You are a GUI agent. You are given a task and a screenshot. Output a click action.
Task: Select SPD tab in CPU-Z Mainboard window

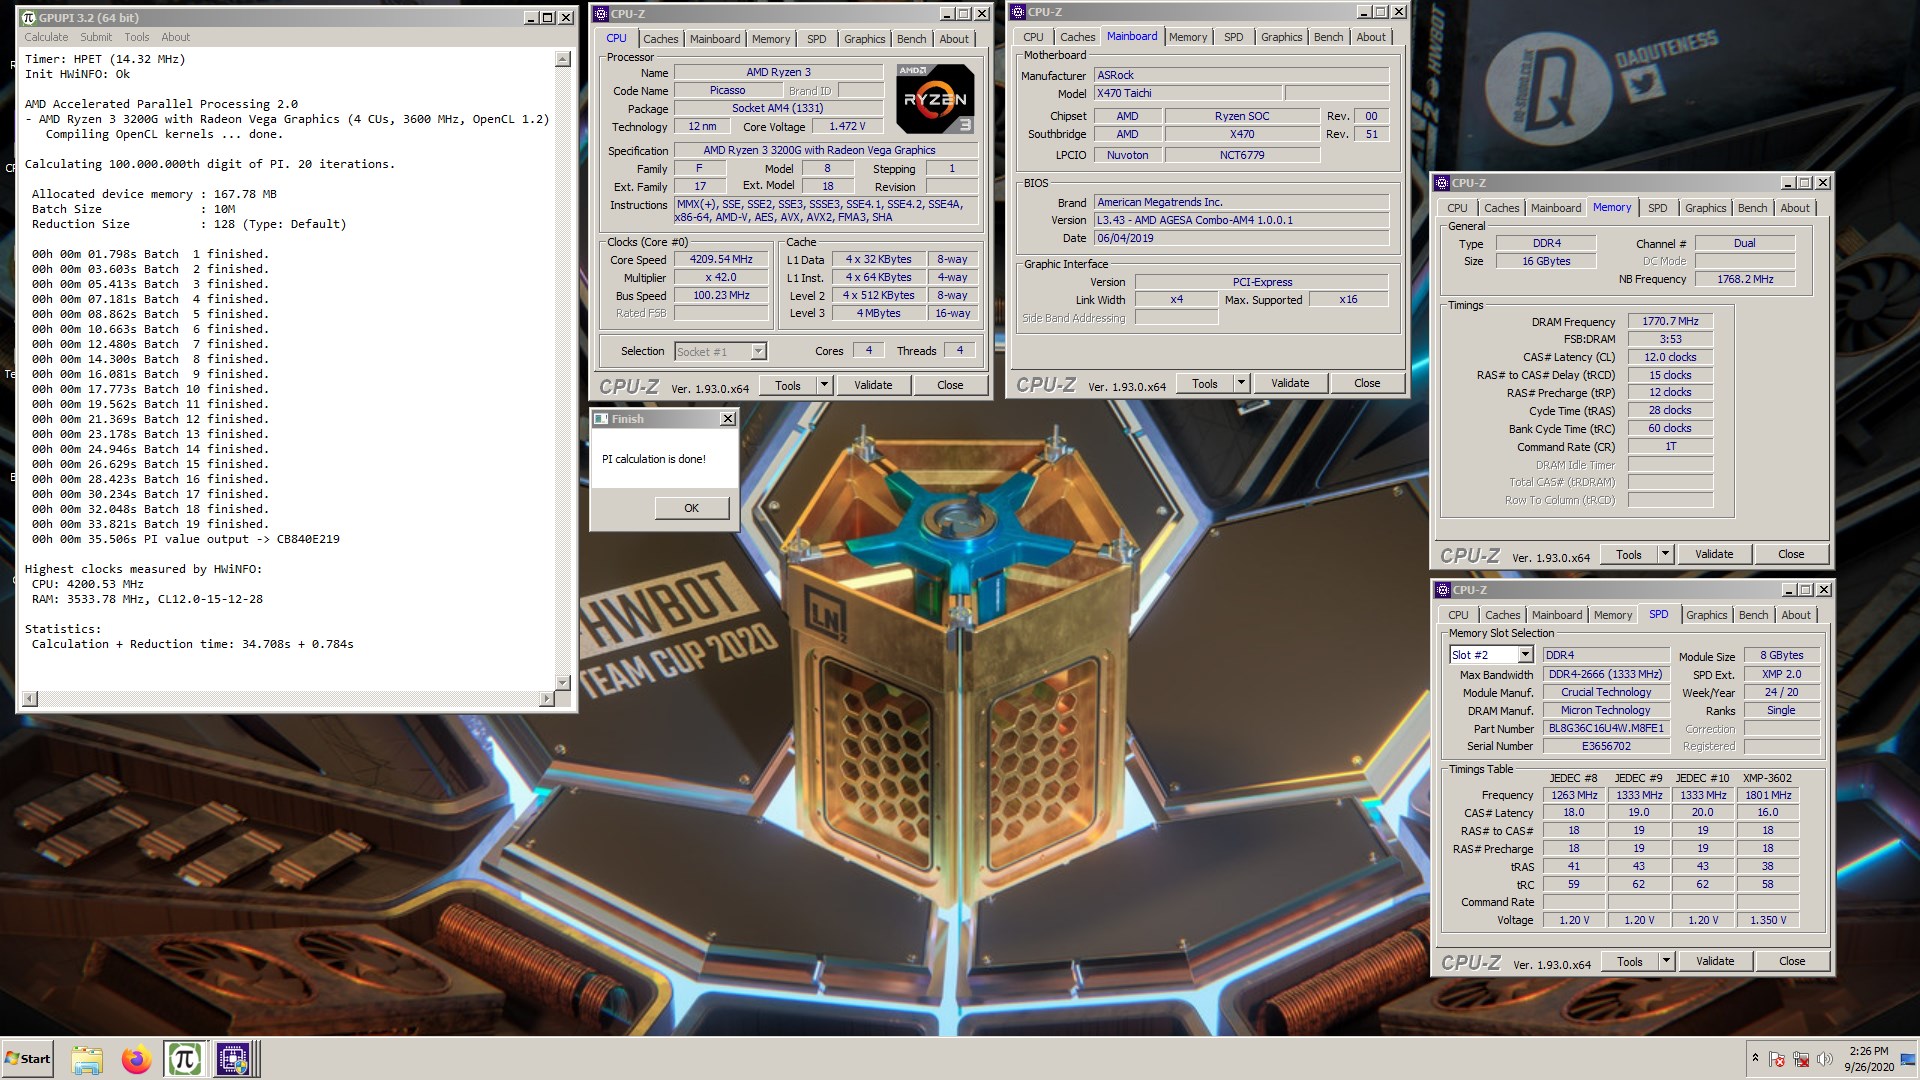(x=1233, y=37)
